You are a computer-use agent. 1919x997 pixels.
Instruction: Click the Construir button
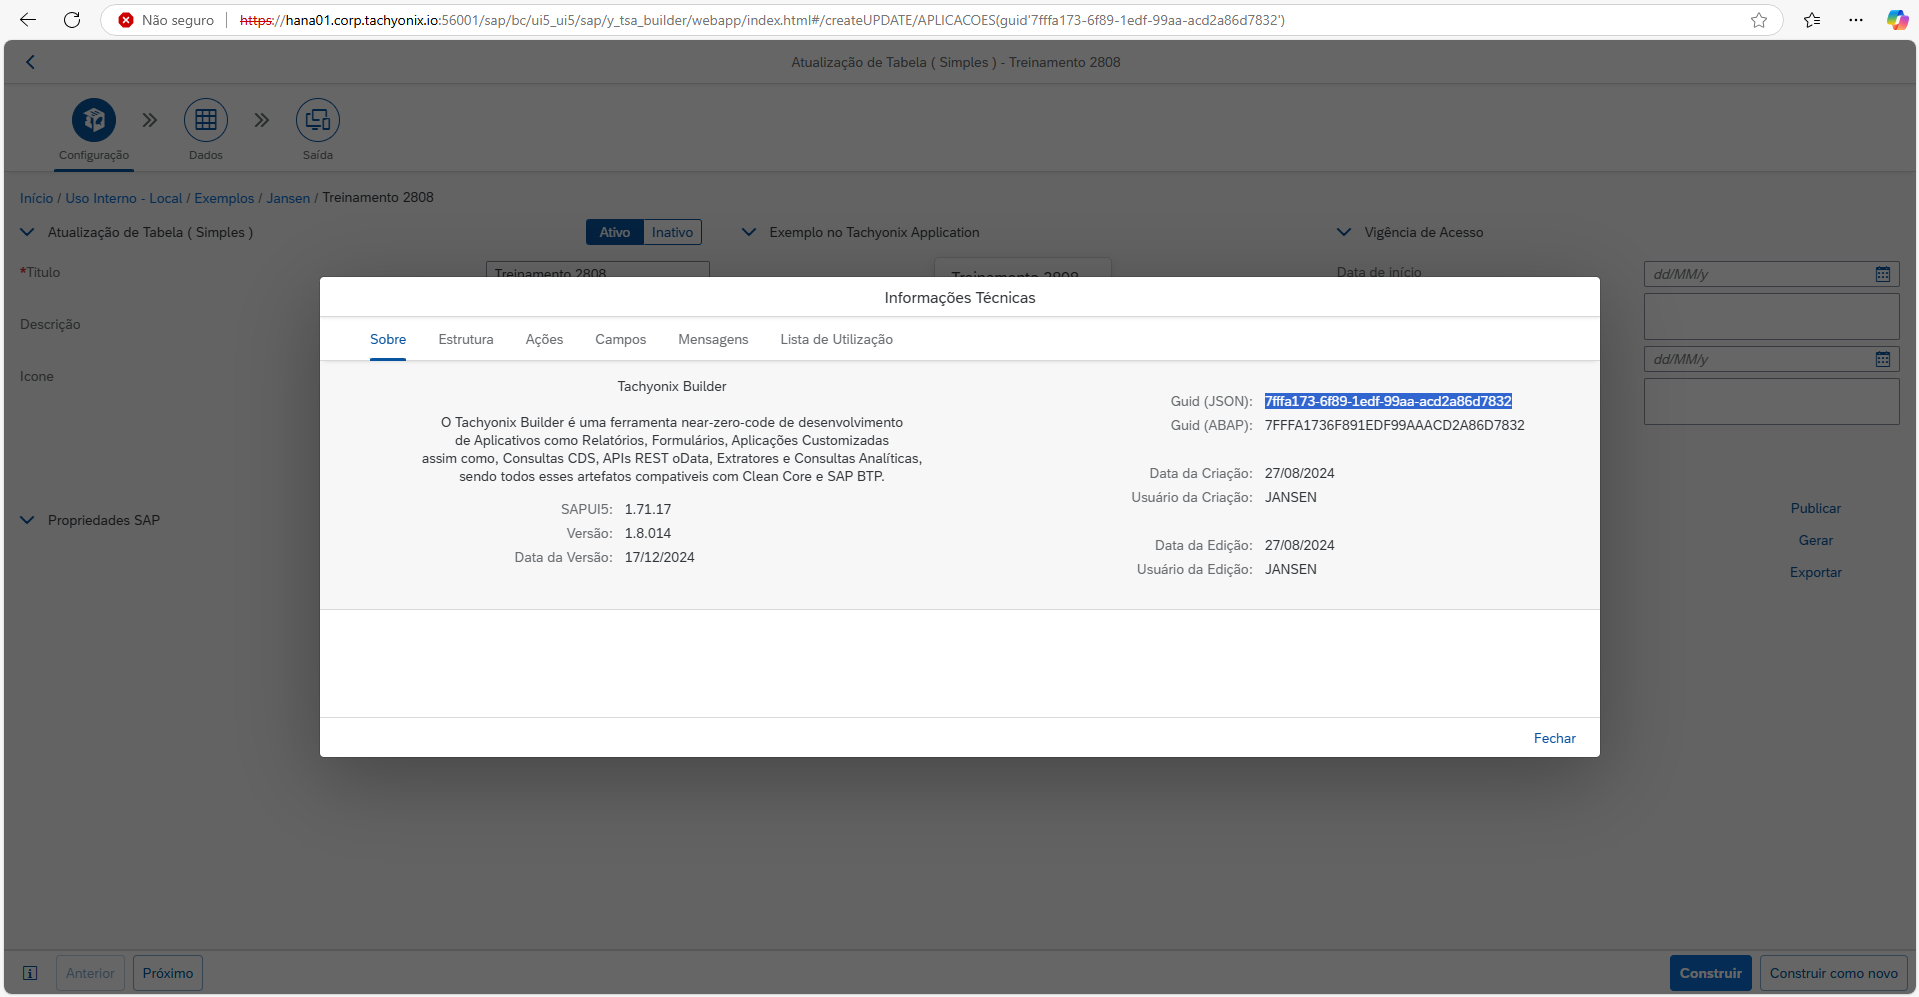pos(1710,973)
